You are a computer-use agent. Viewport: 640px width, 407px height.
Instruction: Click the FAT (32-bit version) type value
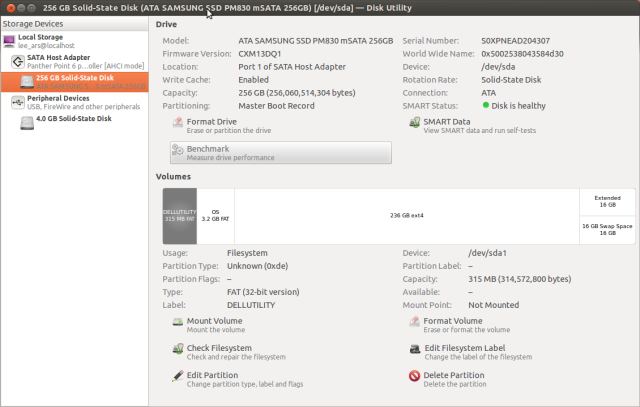tap(263, 292)
